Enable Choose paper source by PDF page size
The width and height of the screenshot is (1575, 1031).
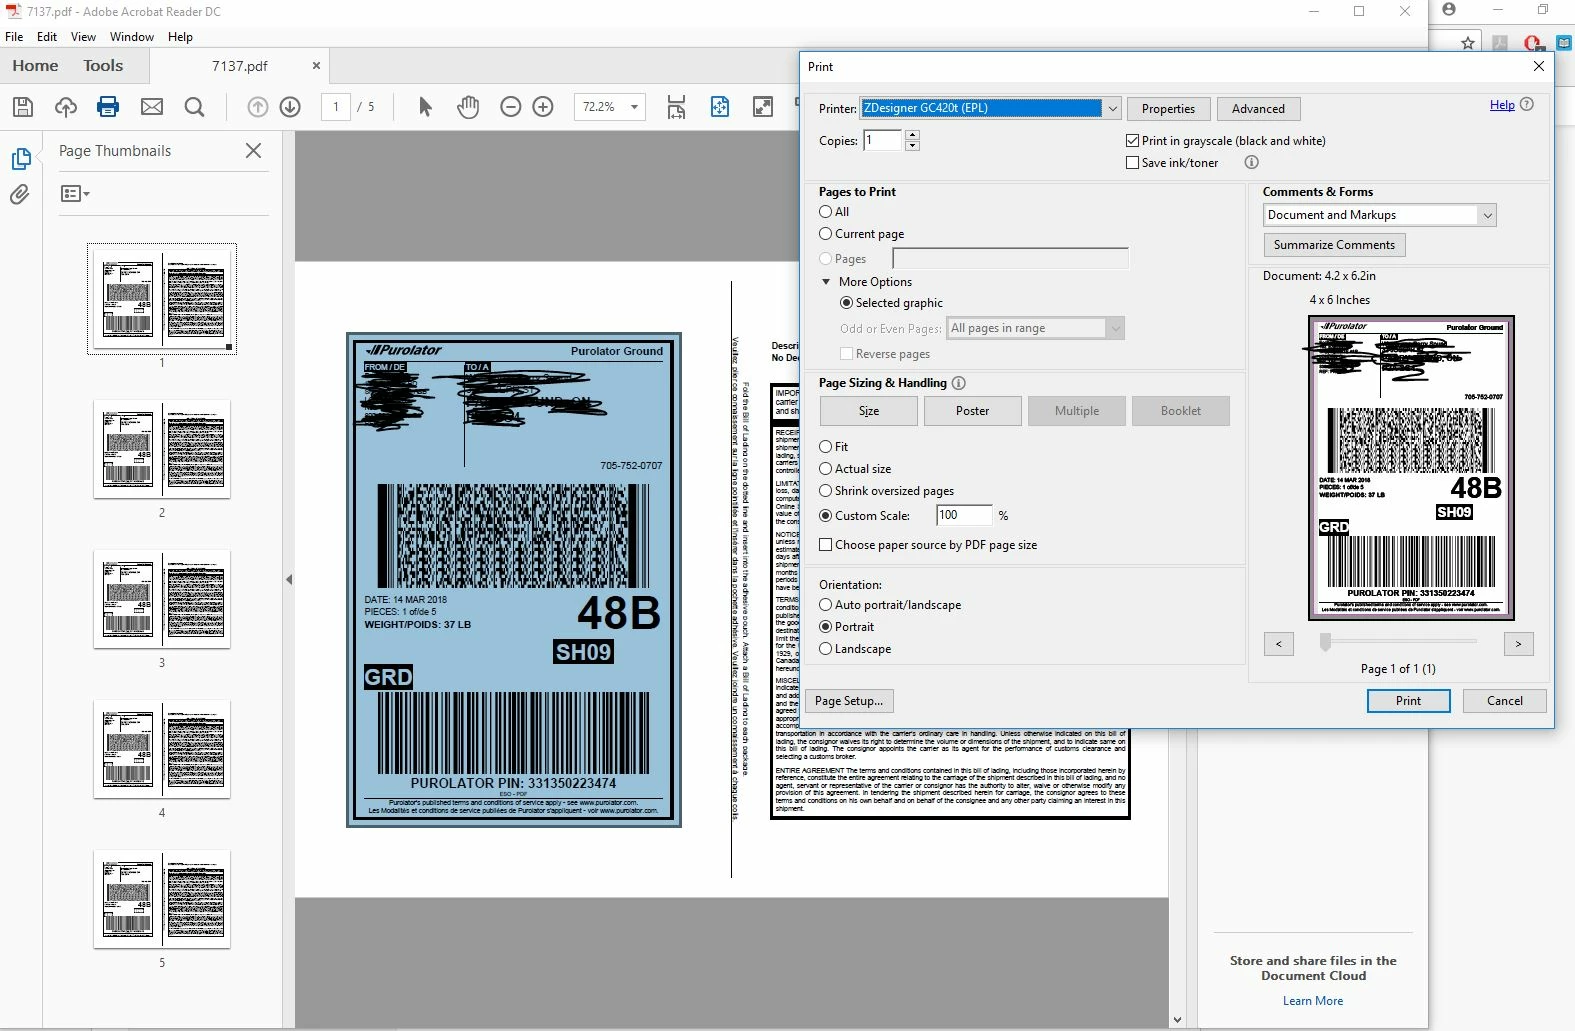pyautogui.click(x=826, y=545)
